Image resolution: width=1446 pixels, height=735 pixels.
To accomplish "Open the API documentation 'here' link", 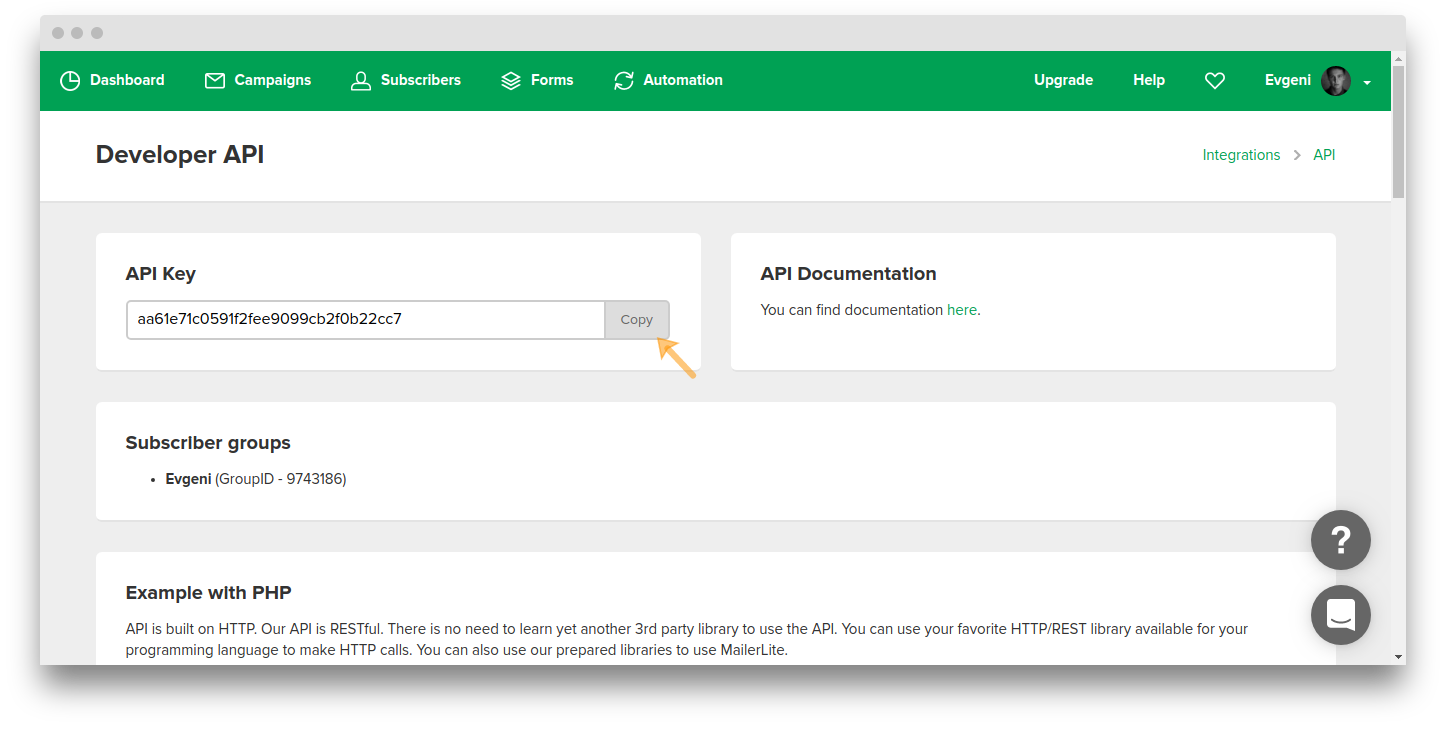I will pos(961,310).
